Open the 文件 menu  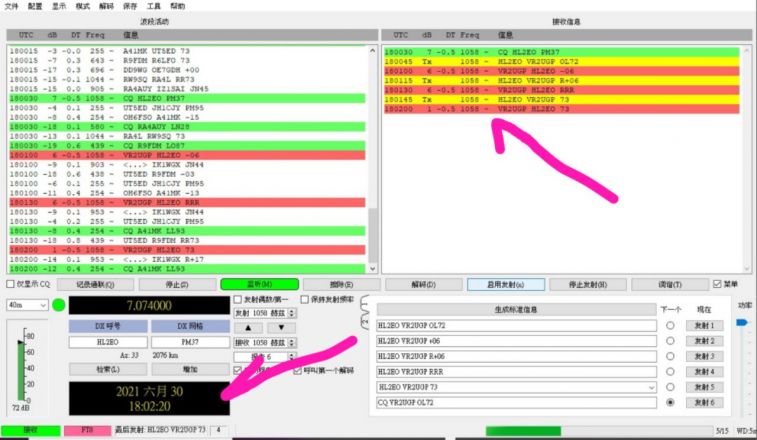pyautogui.click(x=11, y=6)
